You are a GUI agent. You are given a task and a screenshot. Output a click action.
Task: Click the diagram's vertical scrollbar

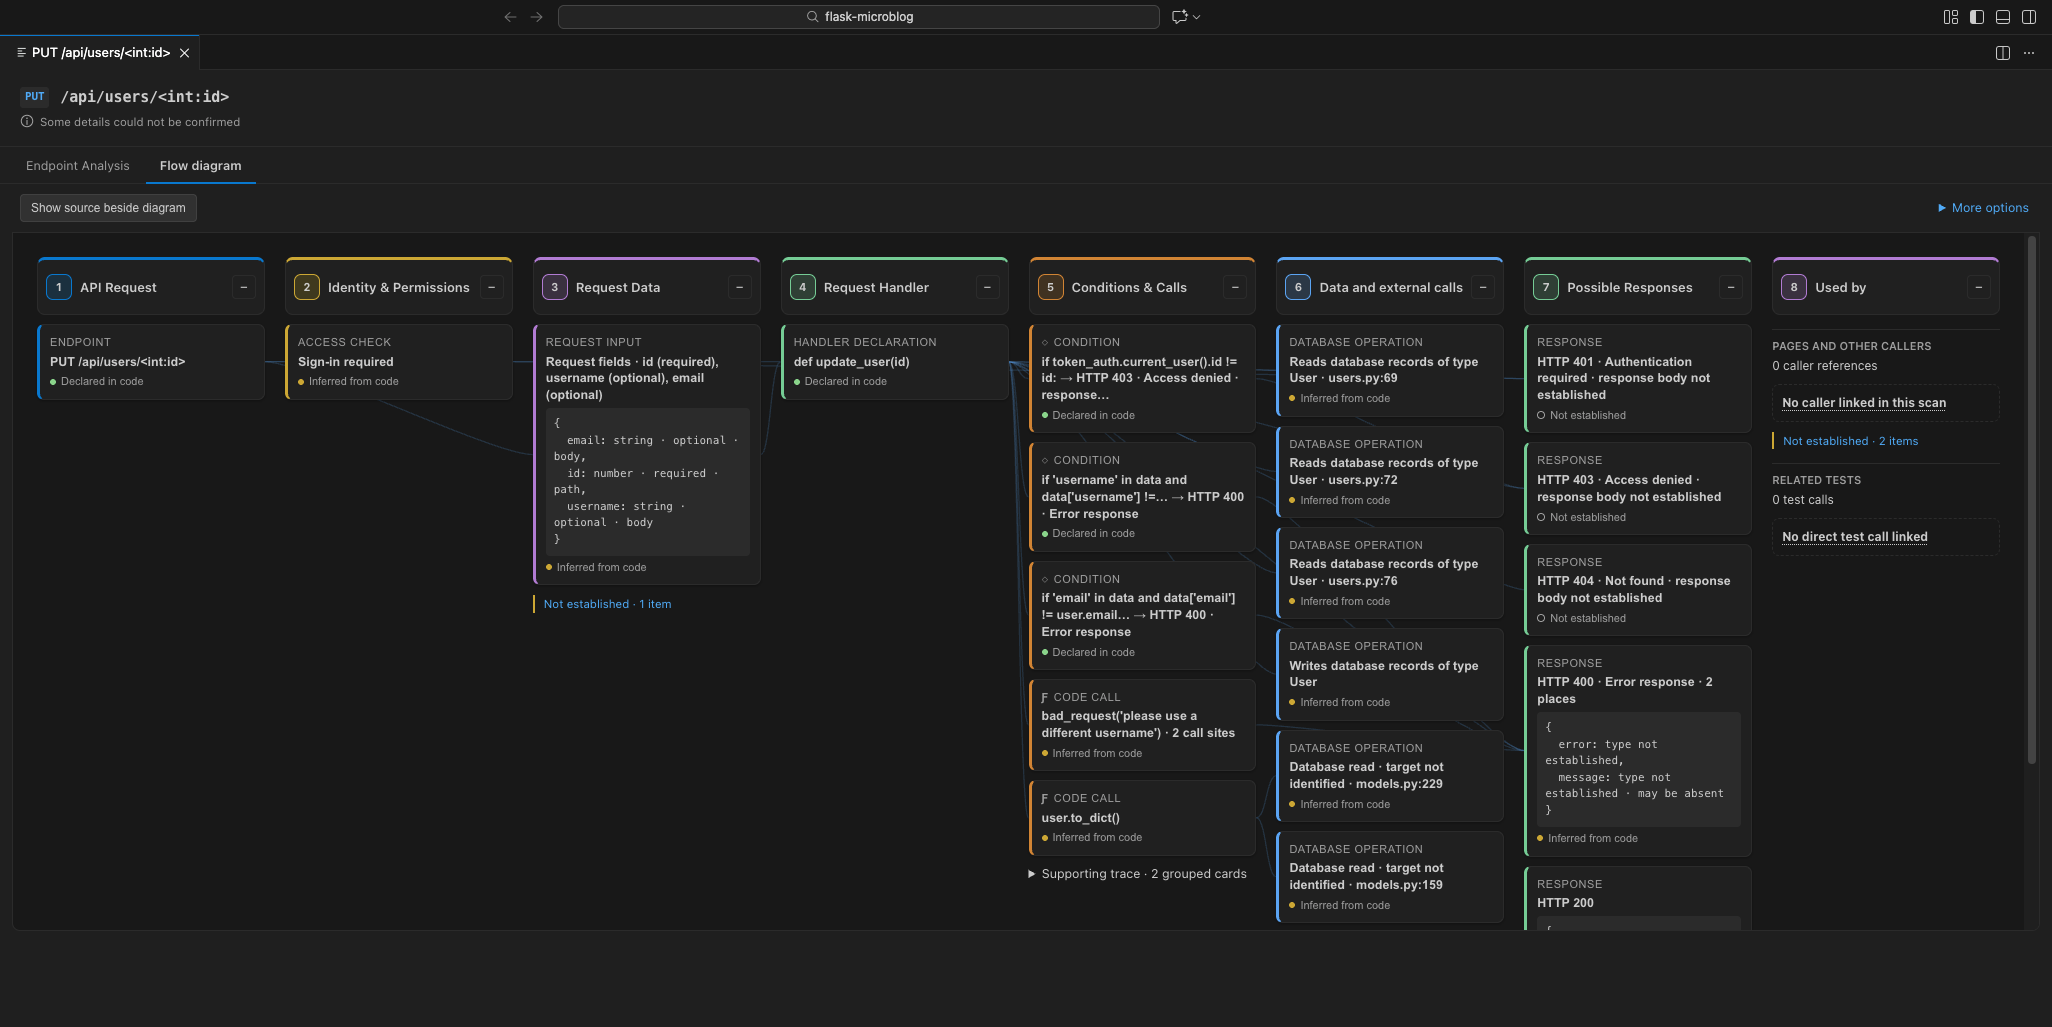coord(2031,500)
